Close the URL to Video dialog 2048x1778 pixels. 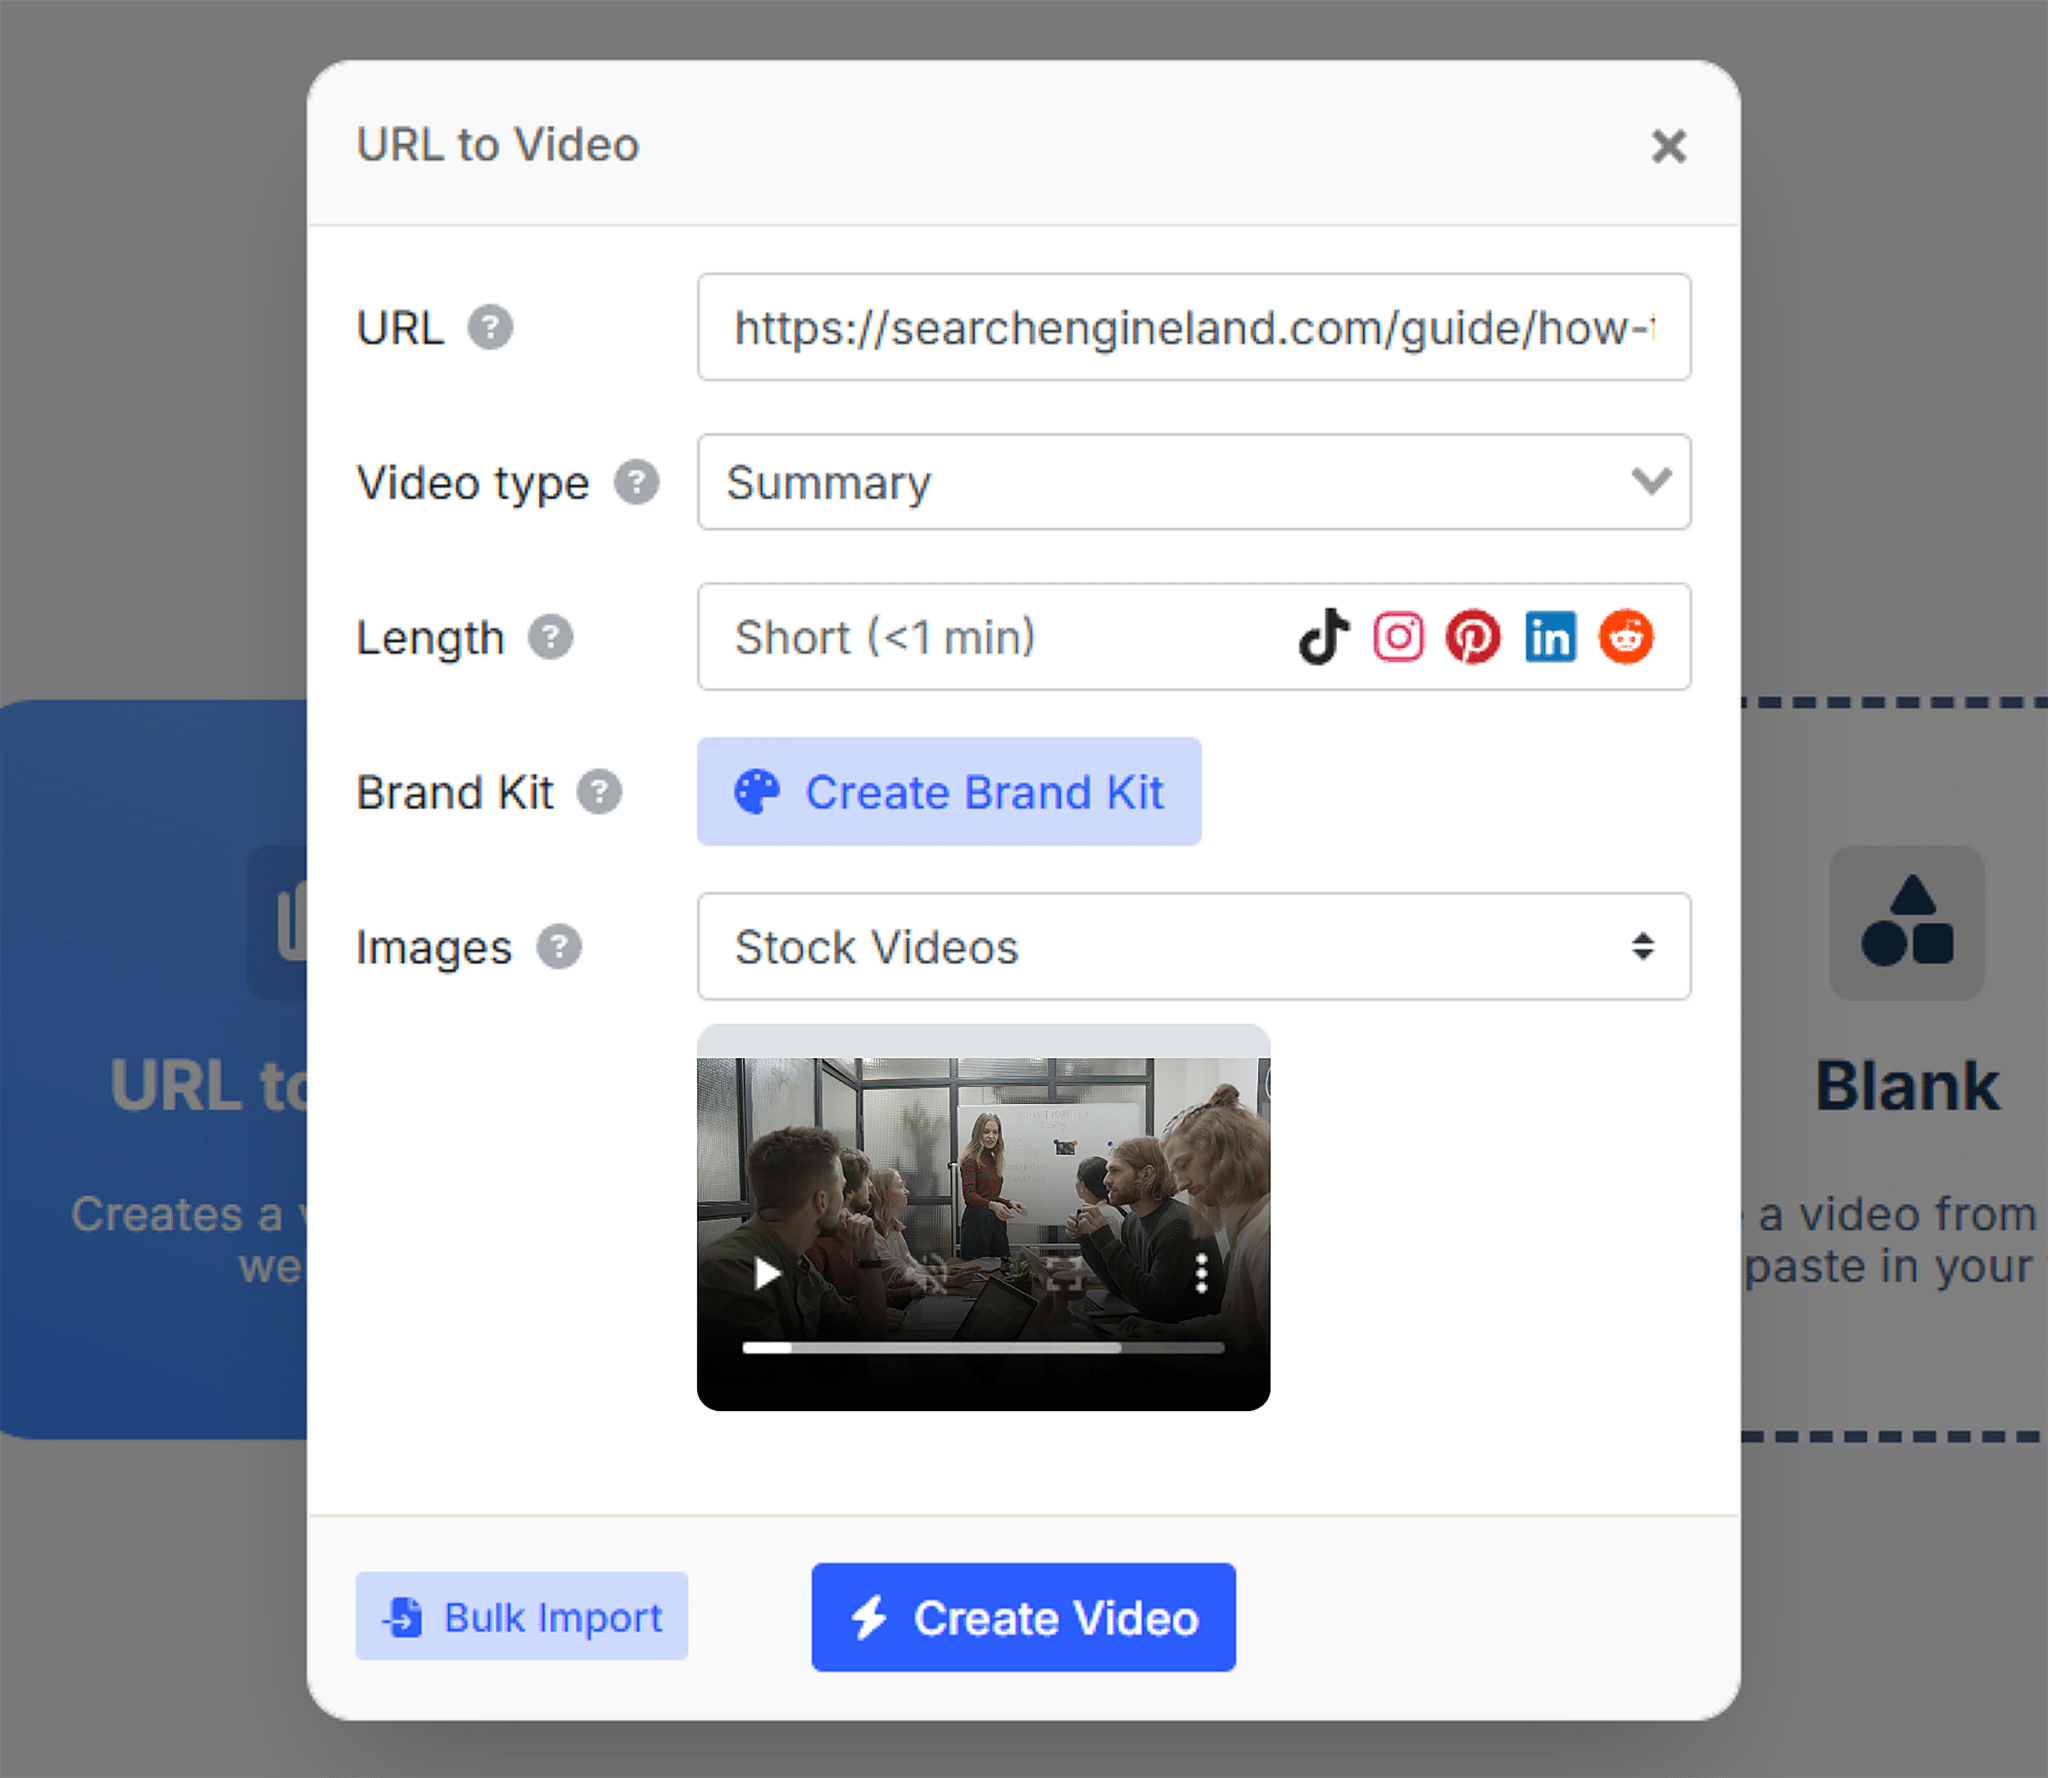pyautogui.click(x=1668, y=146)
